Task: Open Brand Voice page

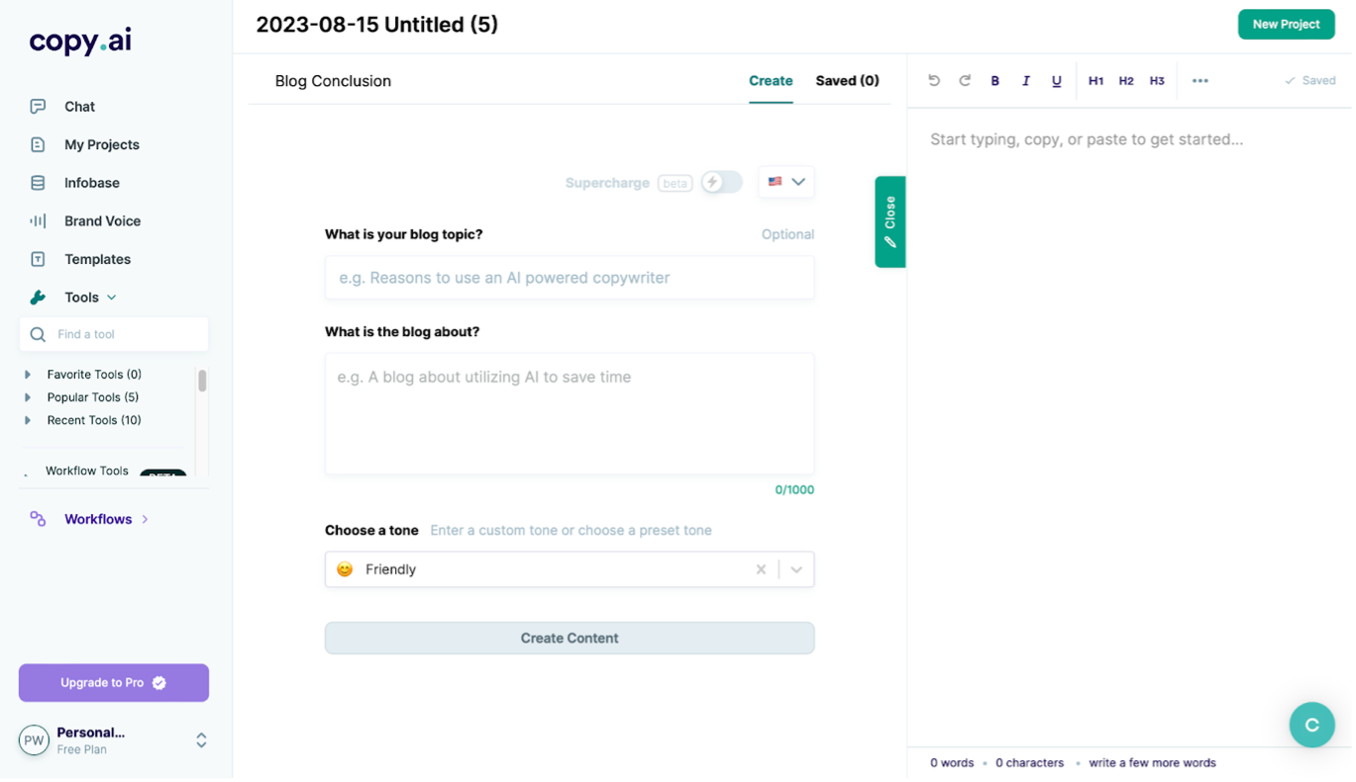Action: click(102, 221)
